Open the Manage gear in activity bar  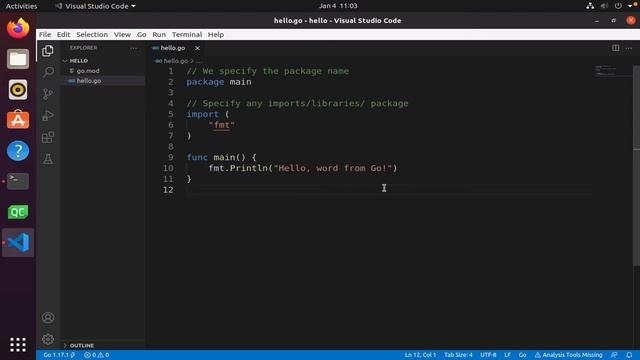coord(48,339)
